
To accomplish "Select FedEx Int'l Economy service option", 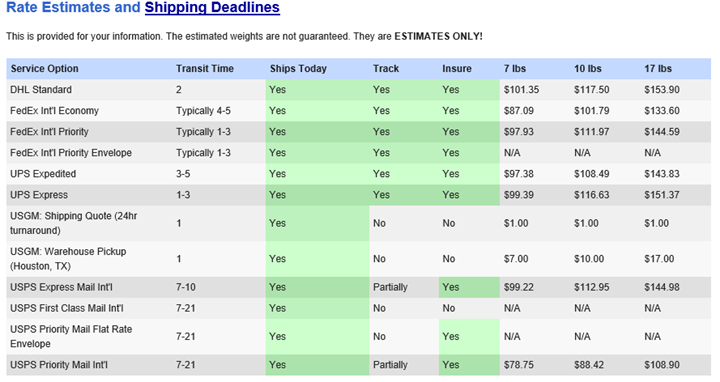I will (x=54, y=111).
